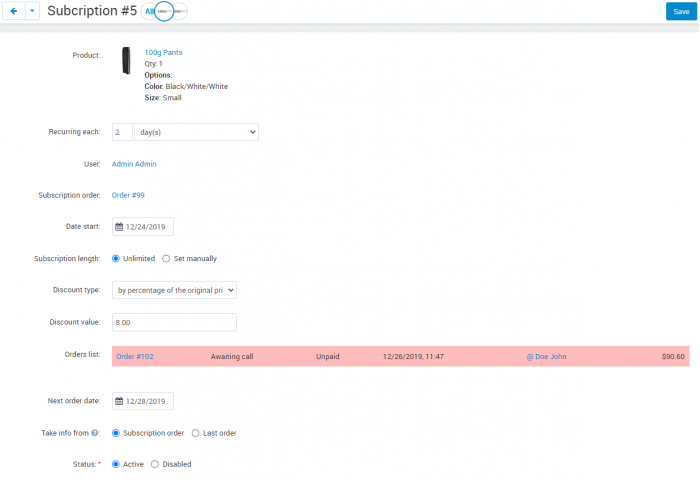The height and width of the screenshot is (482, 700).
Task: Set status to Disabled
Action: point(155,464)
